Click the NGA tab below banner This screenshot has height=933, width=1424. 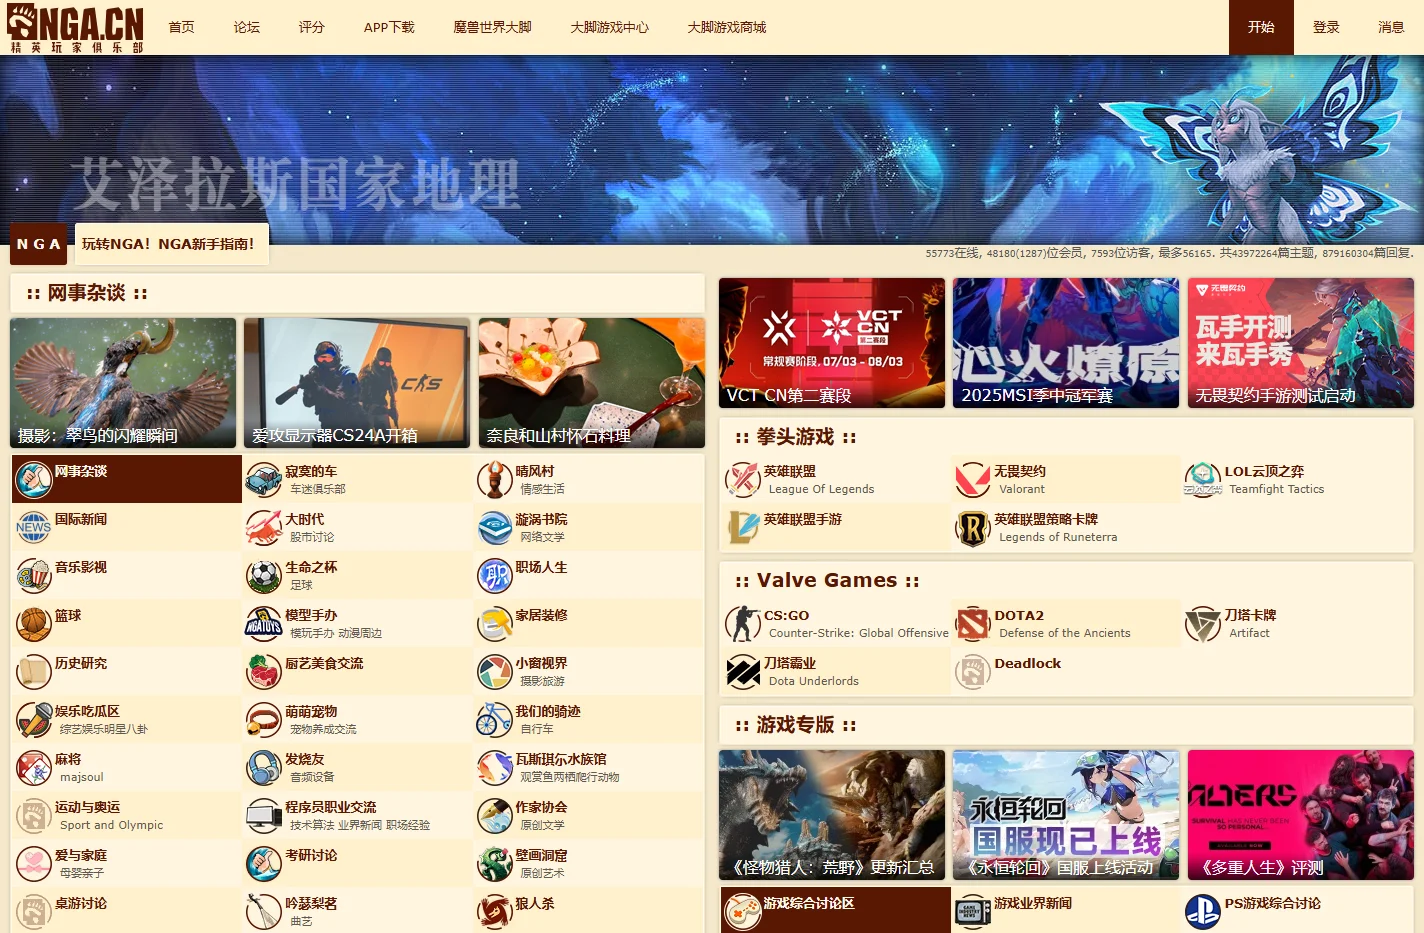[38, 244]
